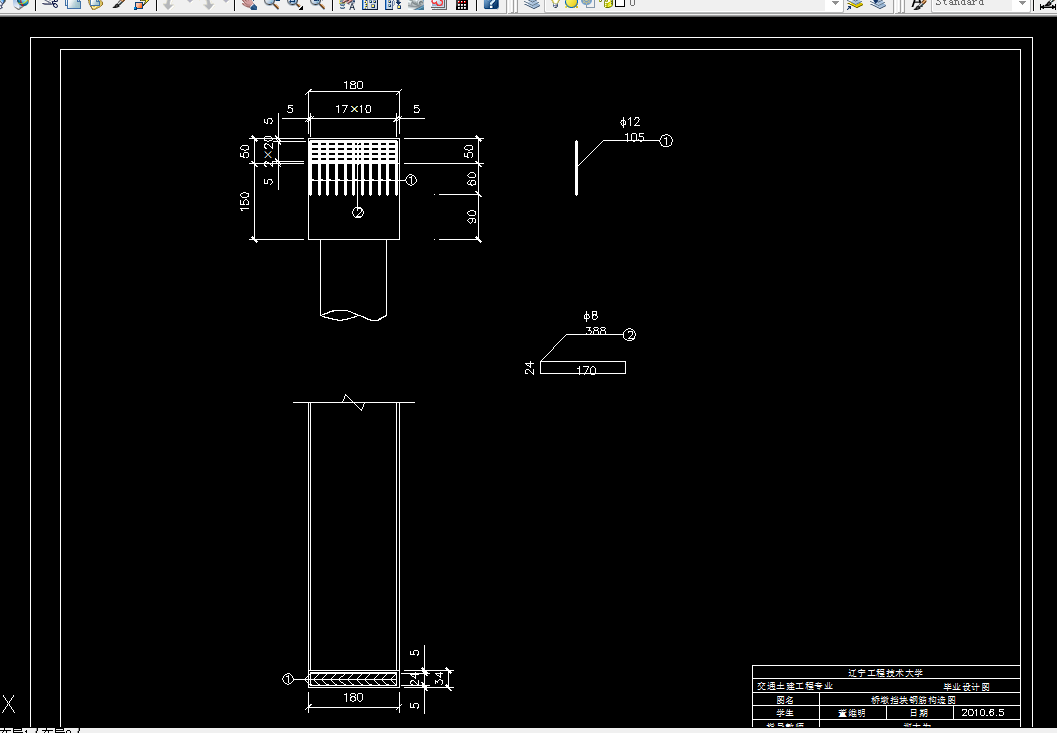The width and height of the screenshot is (1057, 733).
Task: Expand the Undo history dropdown arrow
Action: coord(189,3)
